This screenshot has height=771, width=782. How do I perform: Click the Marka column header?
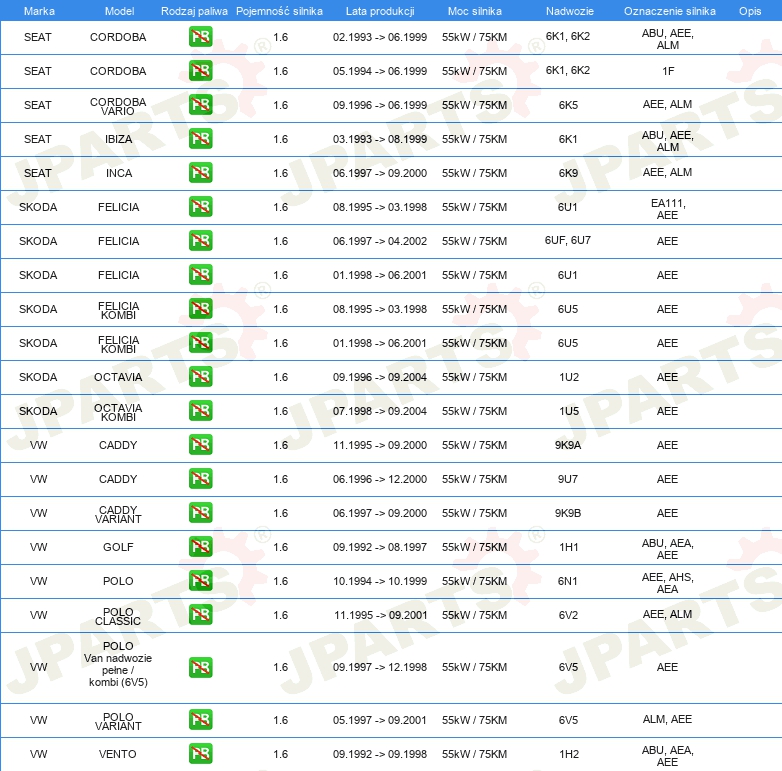[x=39, y=11]
